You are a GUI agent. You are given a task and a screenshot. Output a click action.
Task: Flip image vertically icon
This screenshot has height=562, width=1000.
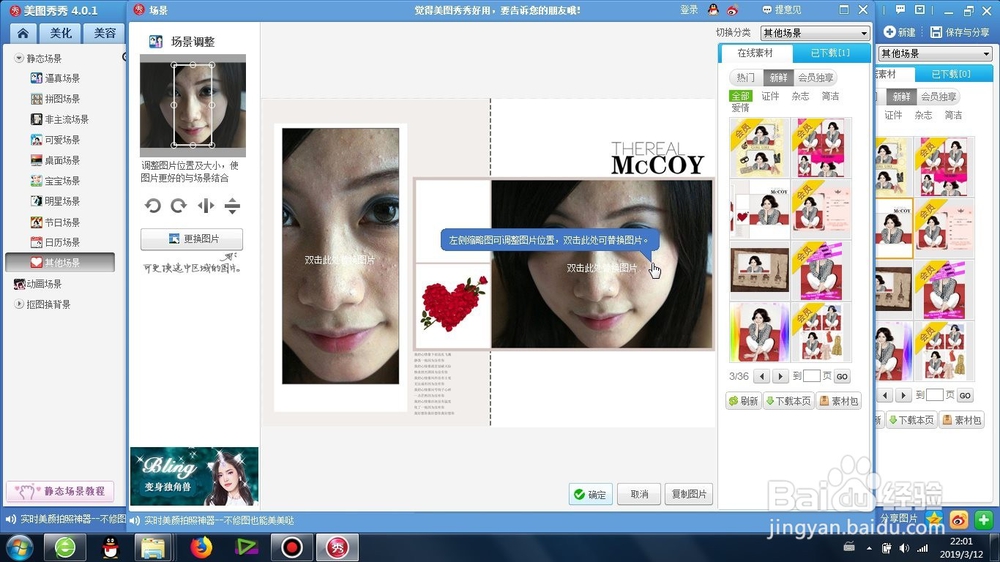[x=232, y=205]
